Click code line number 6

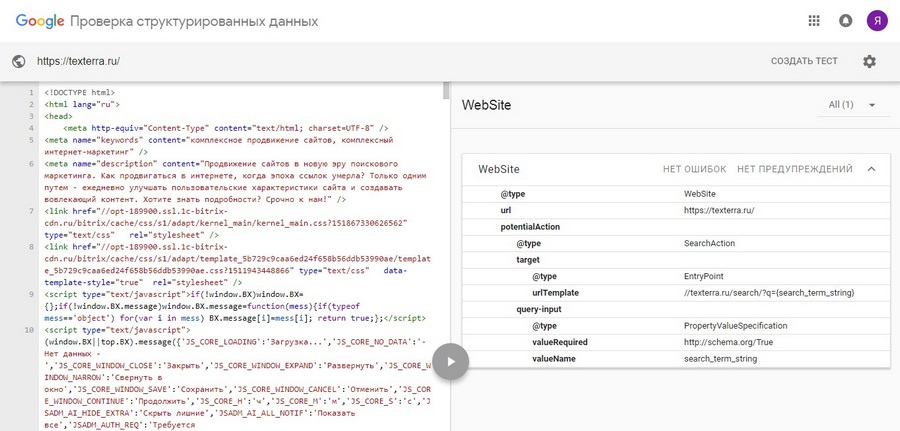coord(31,164)
